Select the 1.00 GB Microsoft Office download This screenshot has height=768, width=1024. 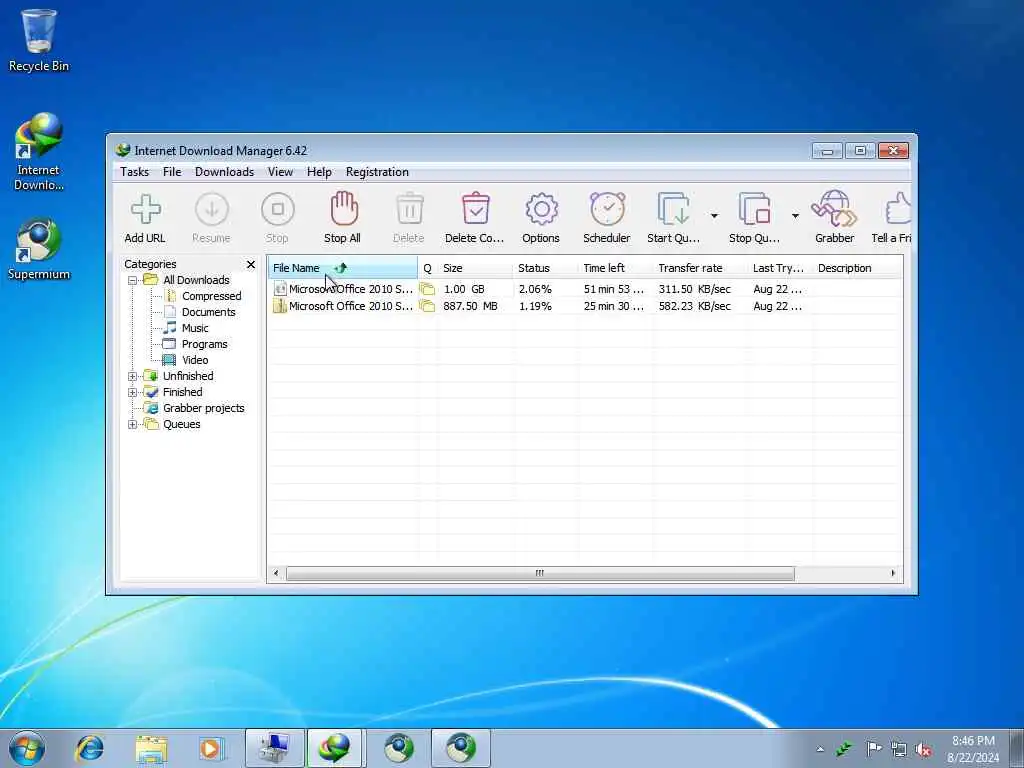584,289
